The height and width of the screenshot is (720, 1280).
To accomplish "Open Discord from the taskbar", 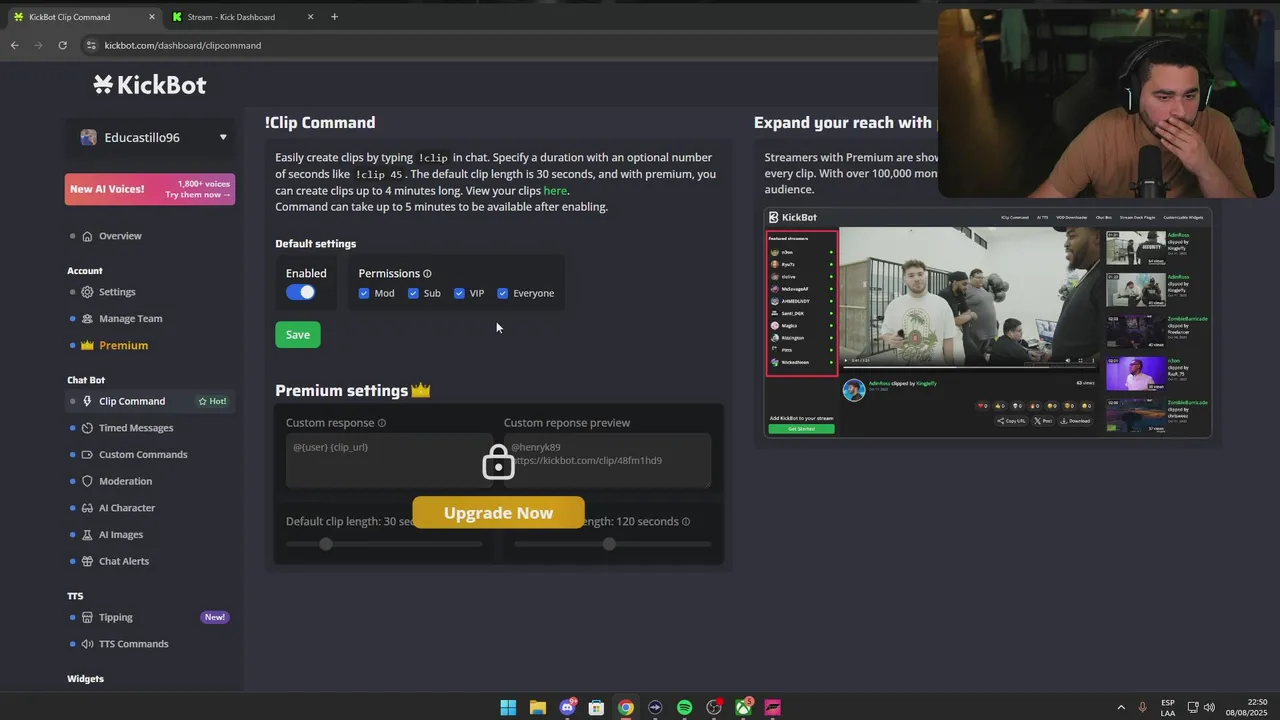I will pos(567,707).
